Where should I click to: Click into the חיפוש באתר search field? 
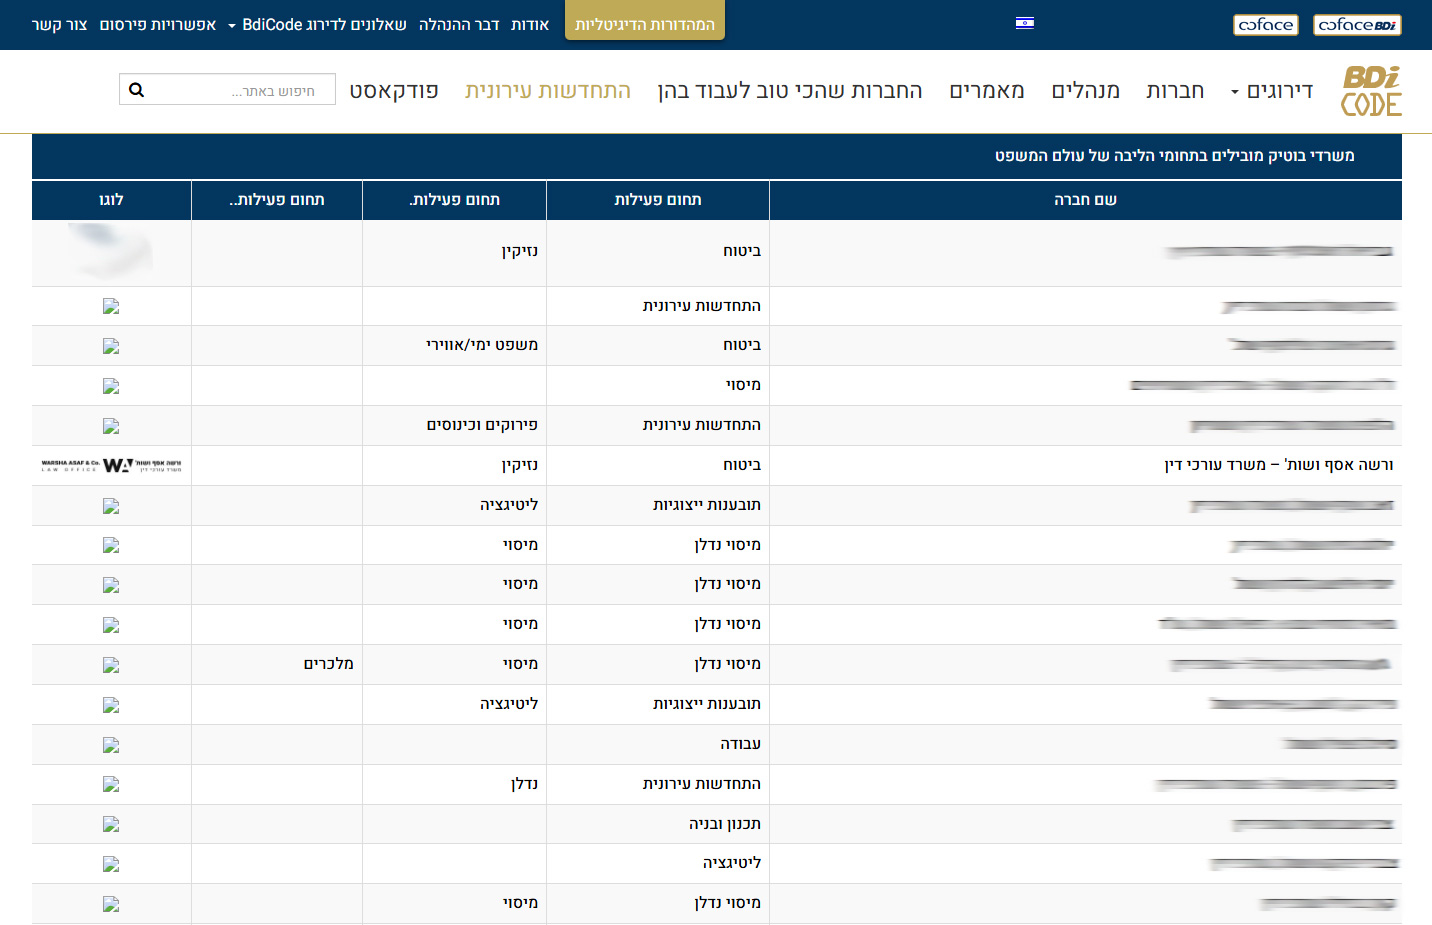click(240, 90)
